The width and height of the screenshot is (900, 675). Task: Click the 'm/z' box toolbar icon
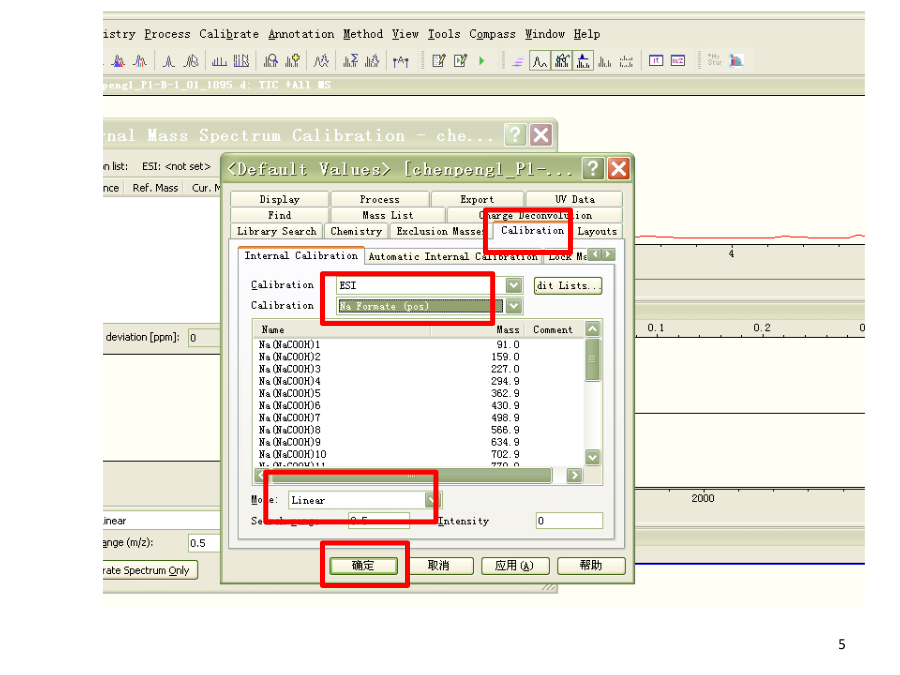(678, 60)
